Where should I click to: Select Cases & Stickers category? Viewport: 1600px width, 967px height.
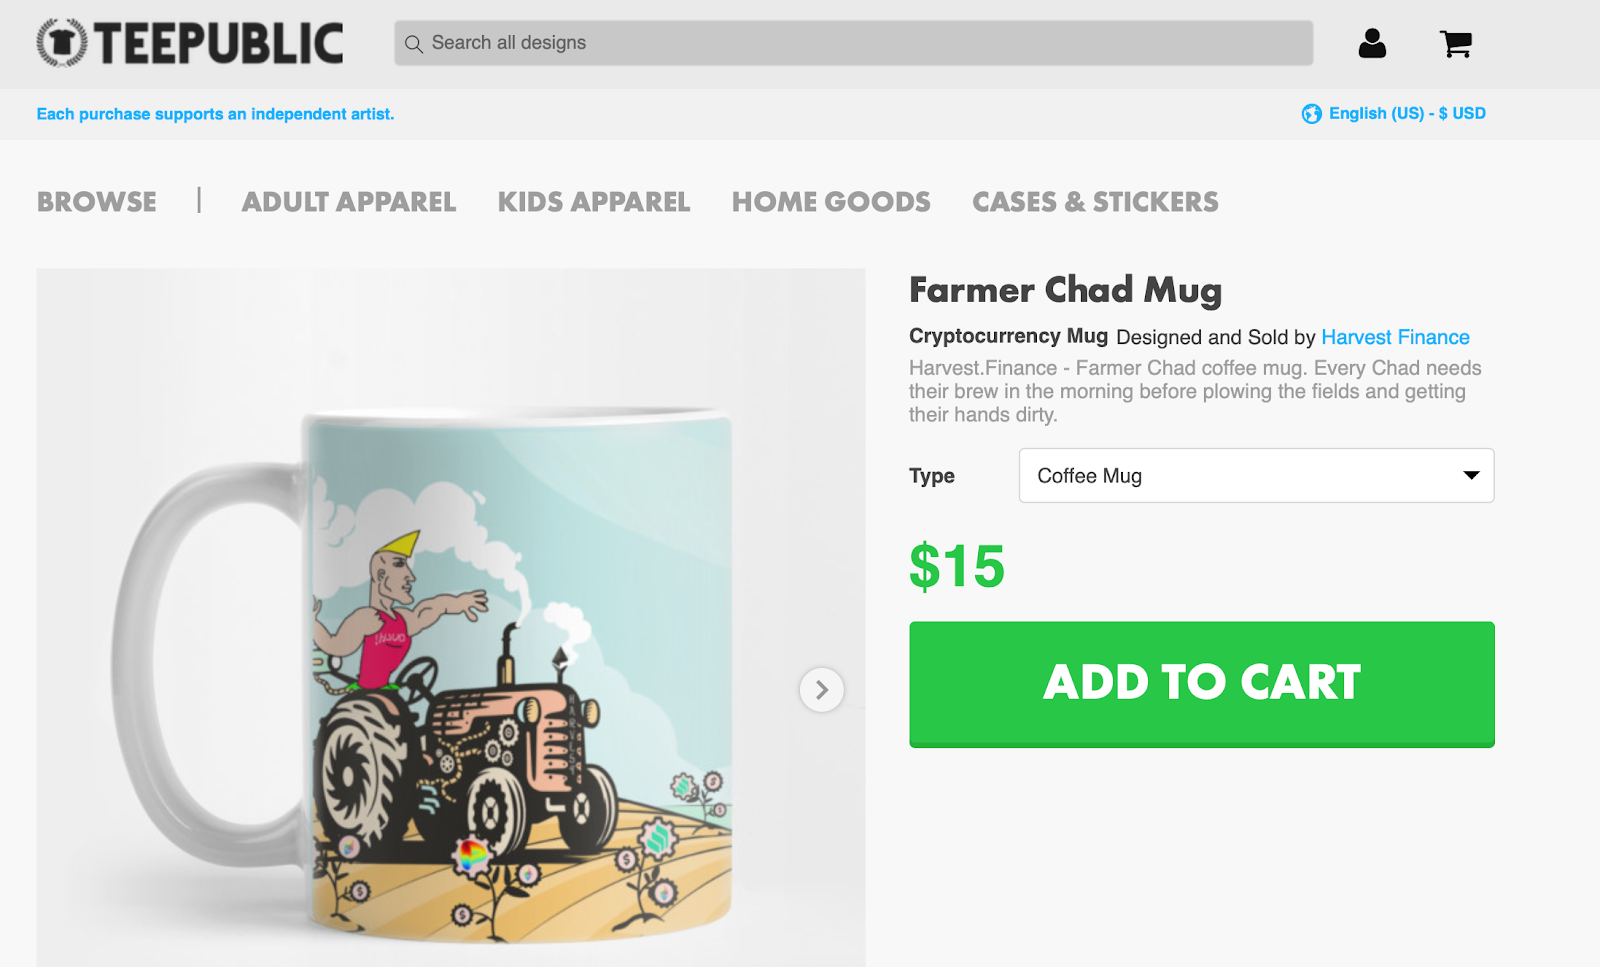click(x=1095, y=202)
